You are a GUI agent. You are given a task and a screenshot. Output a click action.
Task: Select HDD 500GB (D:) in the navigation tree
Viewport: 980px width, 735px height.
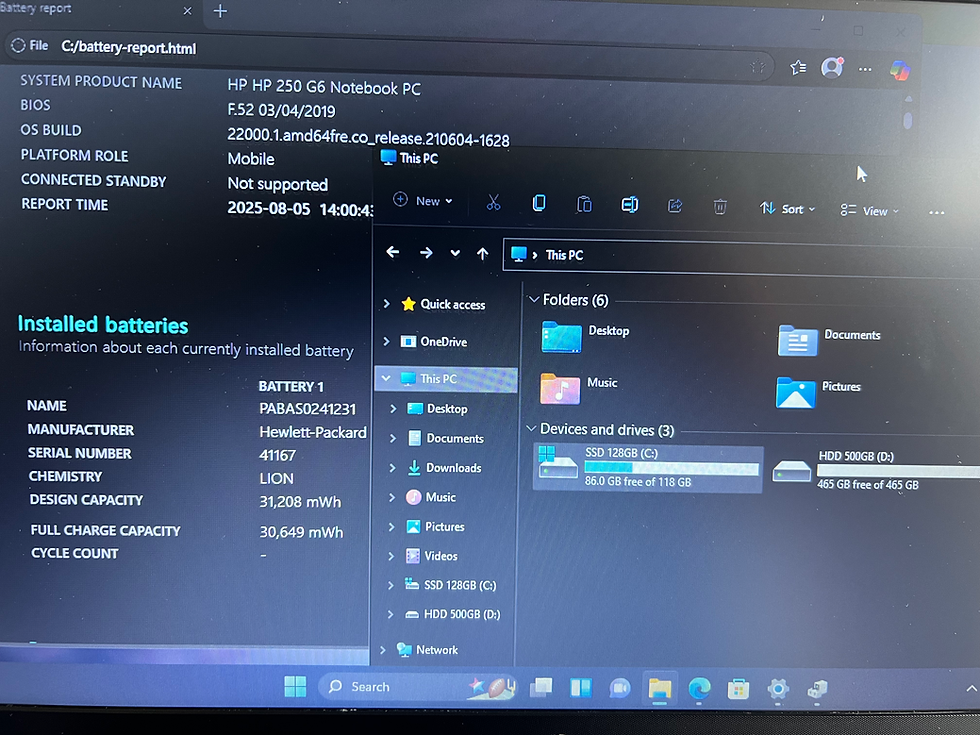coord(461,614)
